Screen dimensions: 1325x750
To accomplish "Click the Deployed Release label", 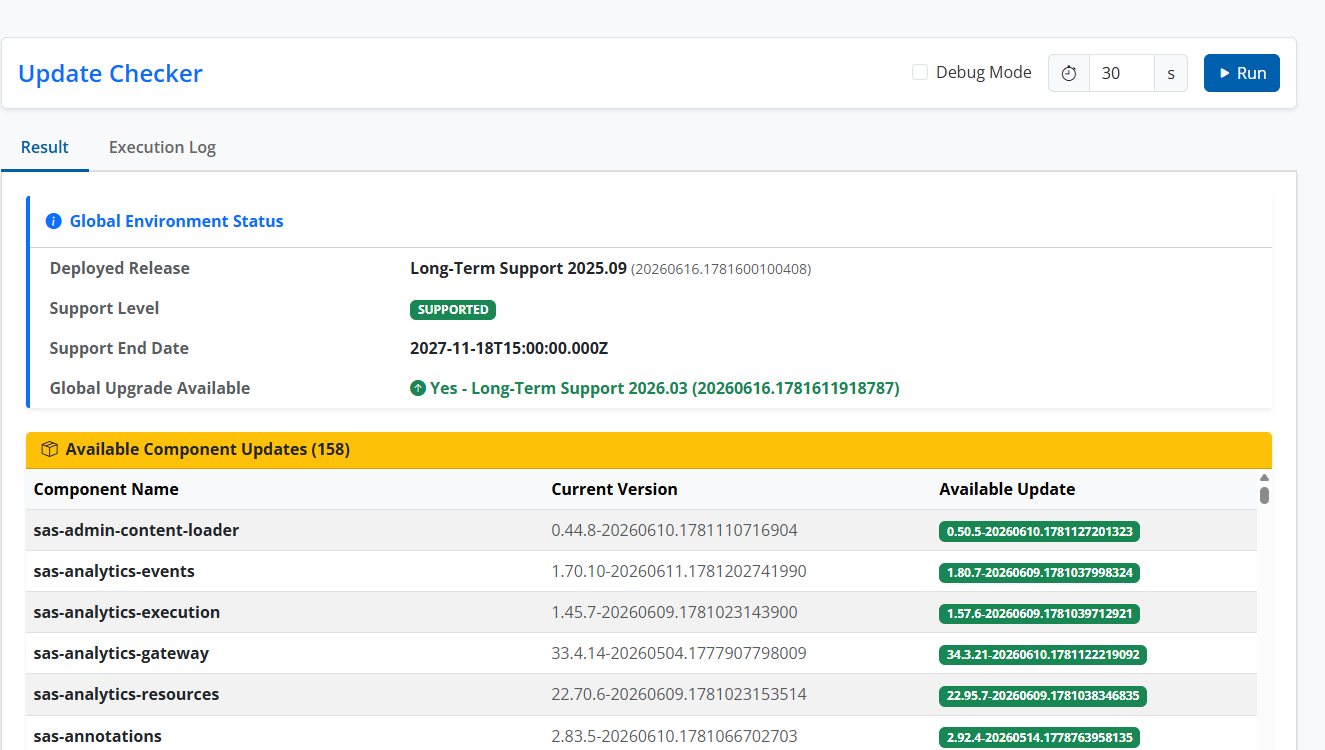I will (x=119, y=268).
